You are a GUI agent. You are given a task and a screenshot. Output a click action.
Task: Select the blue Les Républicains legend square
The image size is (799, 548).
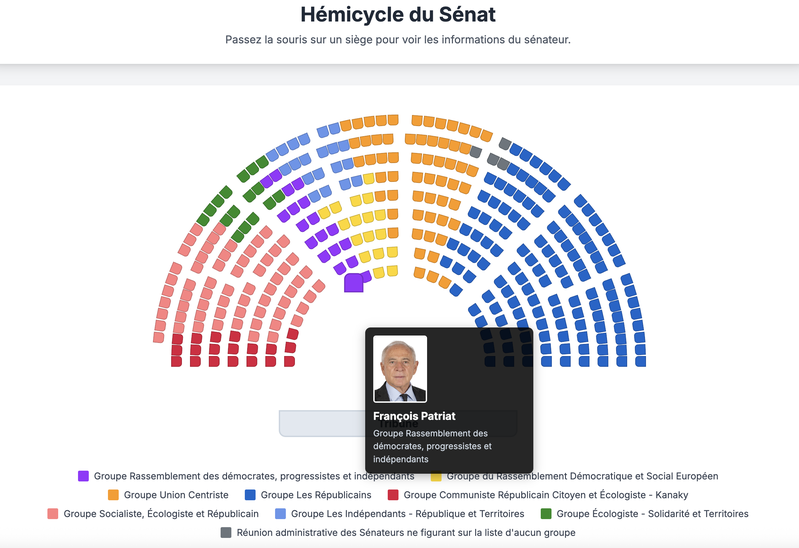click(x=265, y=495)
